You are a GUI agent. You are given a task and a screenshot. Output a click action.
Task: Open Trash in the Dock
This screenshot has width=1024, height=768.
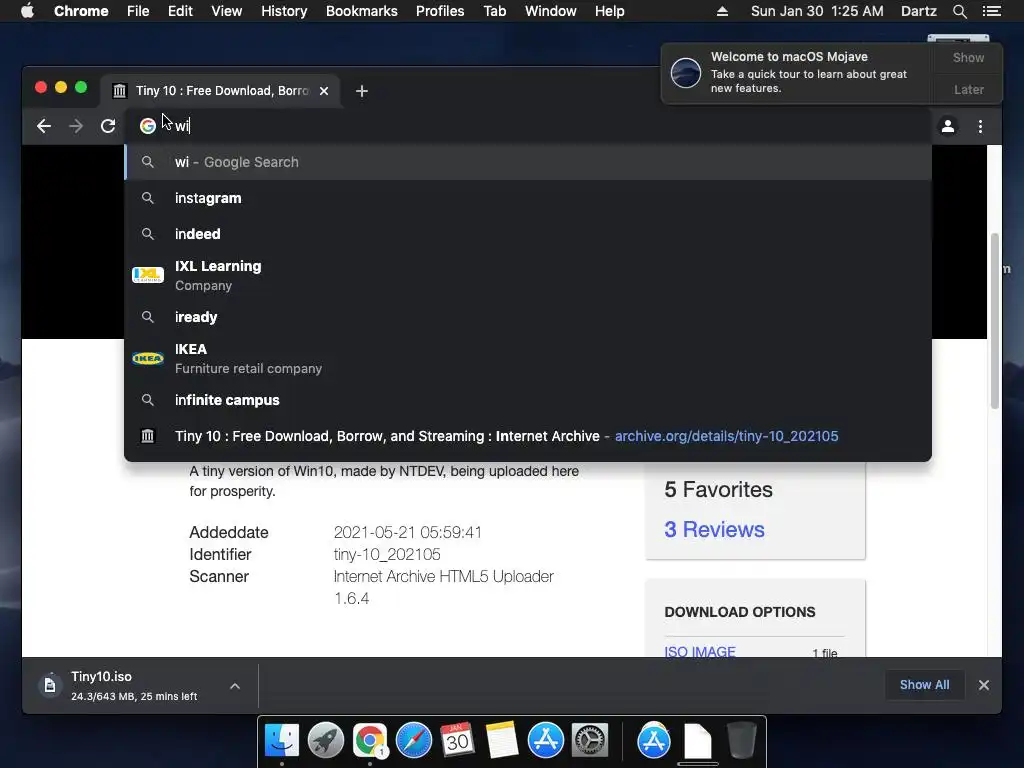click(x=742, y=740)
